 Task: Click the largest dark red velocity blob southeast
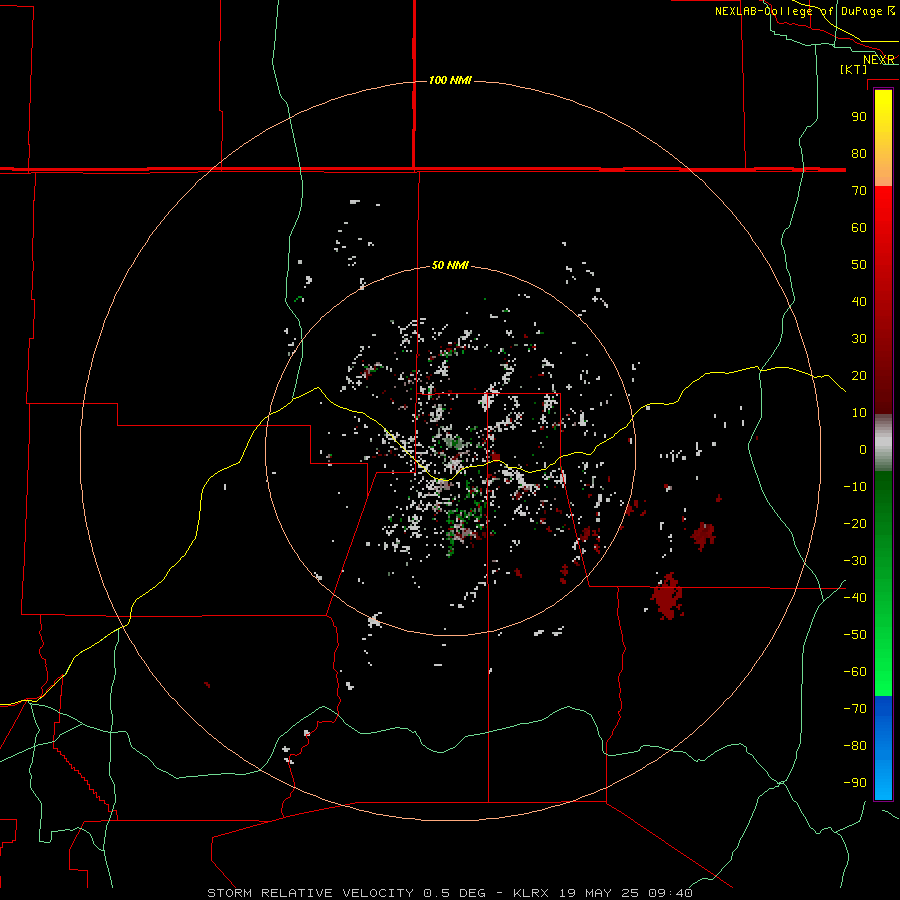point(668,596)
